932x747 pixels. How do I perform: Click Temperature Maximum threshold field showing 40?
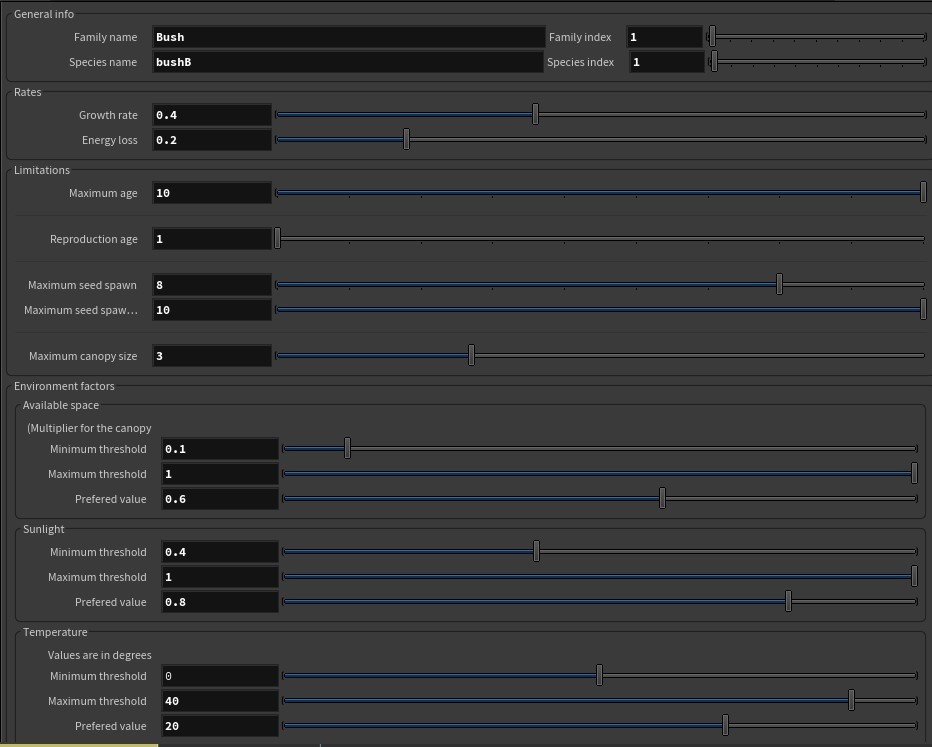(220, 701)
